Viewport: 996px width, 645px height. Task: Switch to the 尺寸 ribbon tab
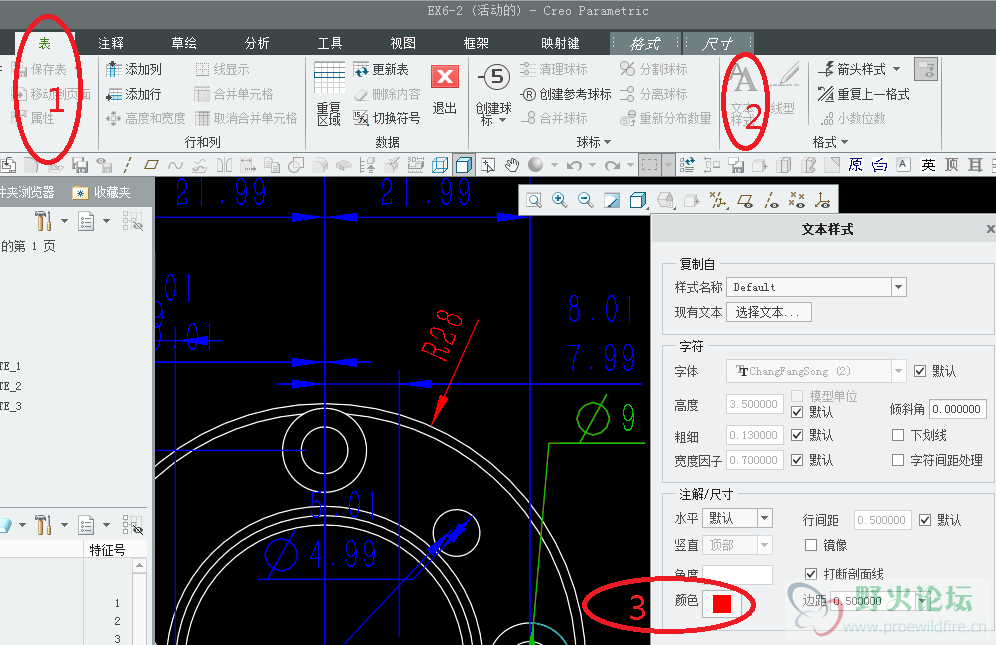[x=718, y=44]
